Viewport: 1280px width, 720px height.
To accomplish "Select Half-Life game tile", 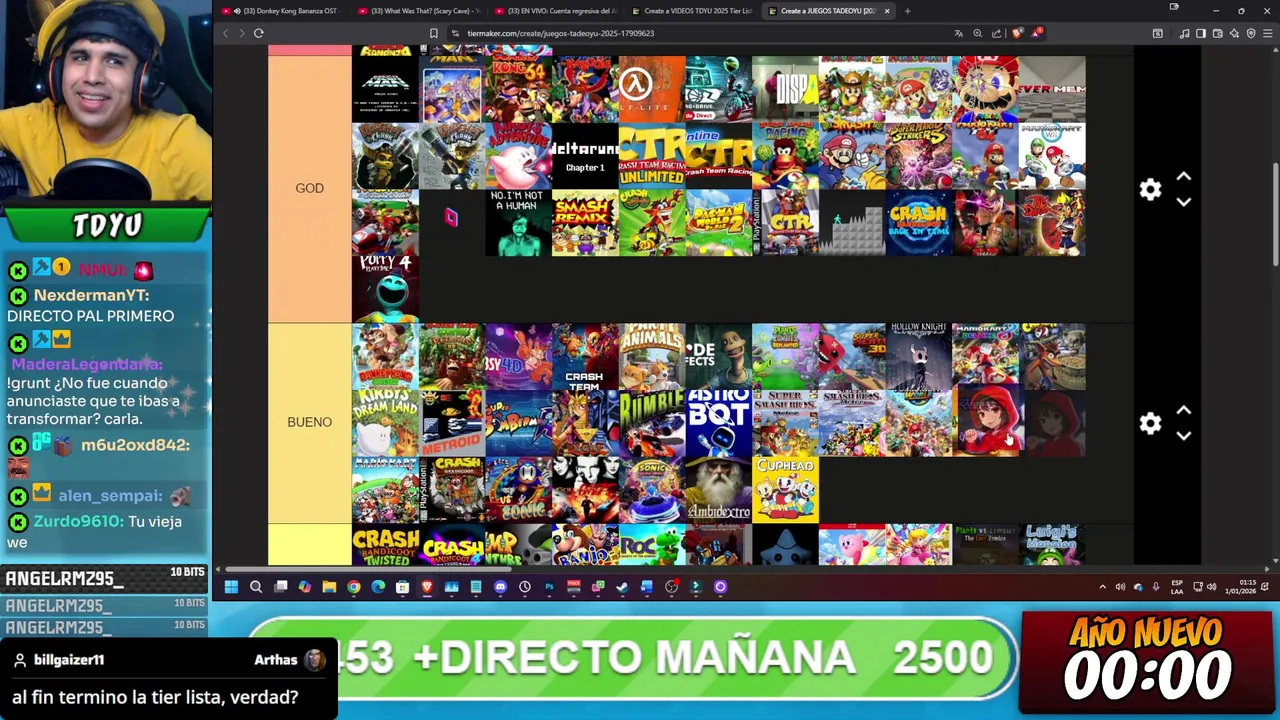I will (651, 89).
